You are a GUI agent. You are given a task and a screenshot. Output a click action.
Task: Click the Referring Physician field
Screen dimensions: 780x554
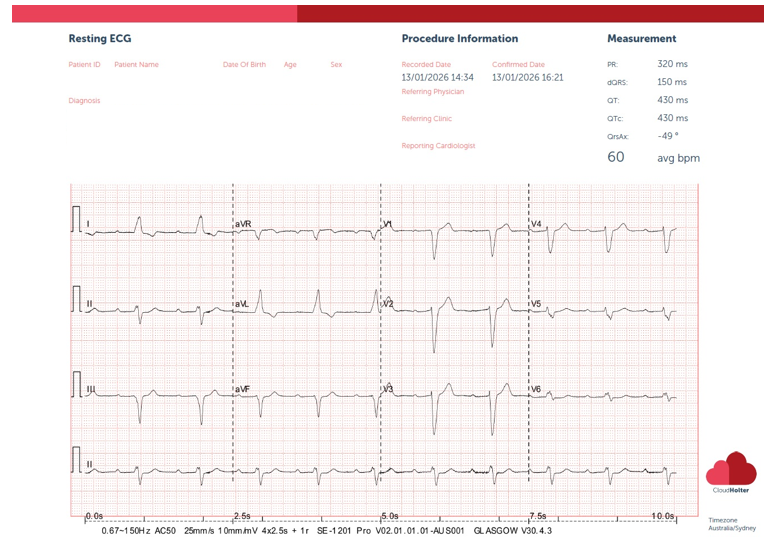pyautogui.click(x=432, y=92)
